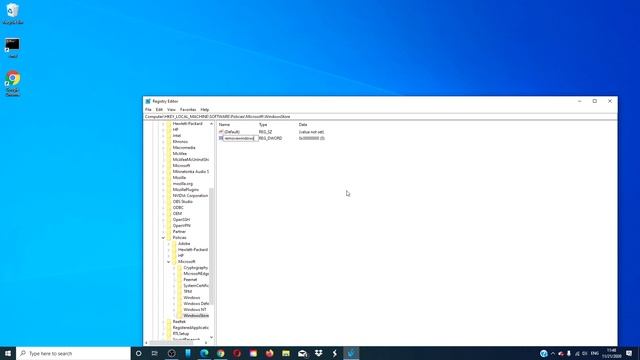Click the (value not set) data cell
This screenshot has width=640, height=360.
tap(311, 132)
